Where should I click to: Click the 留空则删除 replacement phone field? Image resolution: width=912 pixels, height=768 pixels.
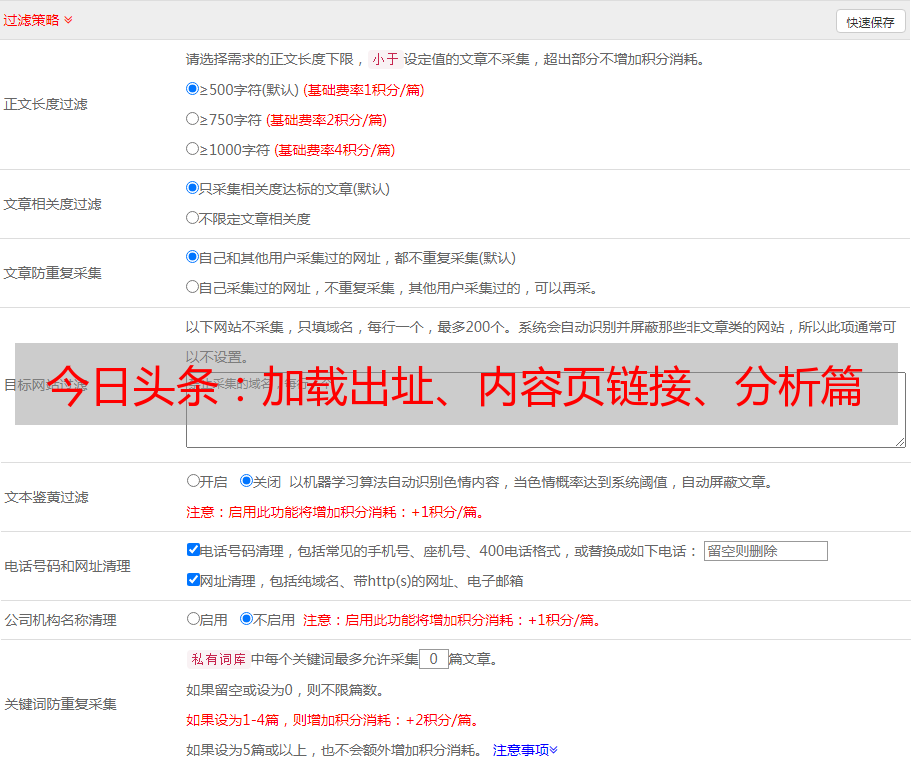[765, 551]
